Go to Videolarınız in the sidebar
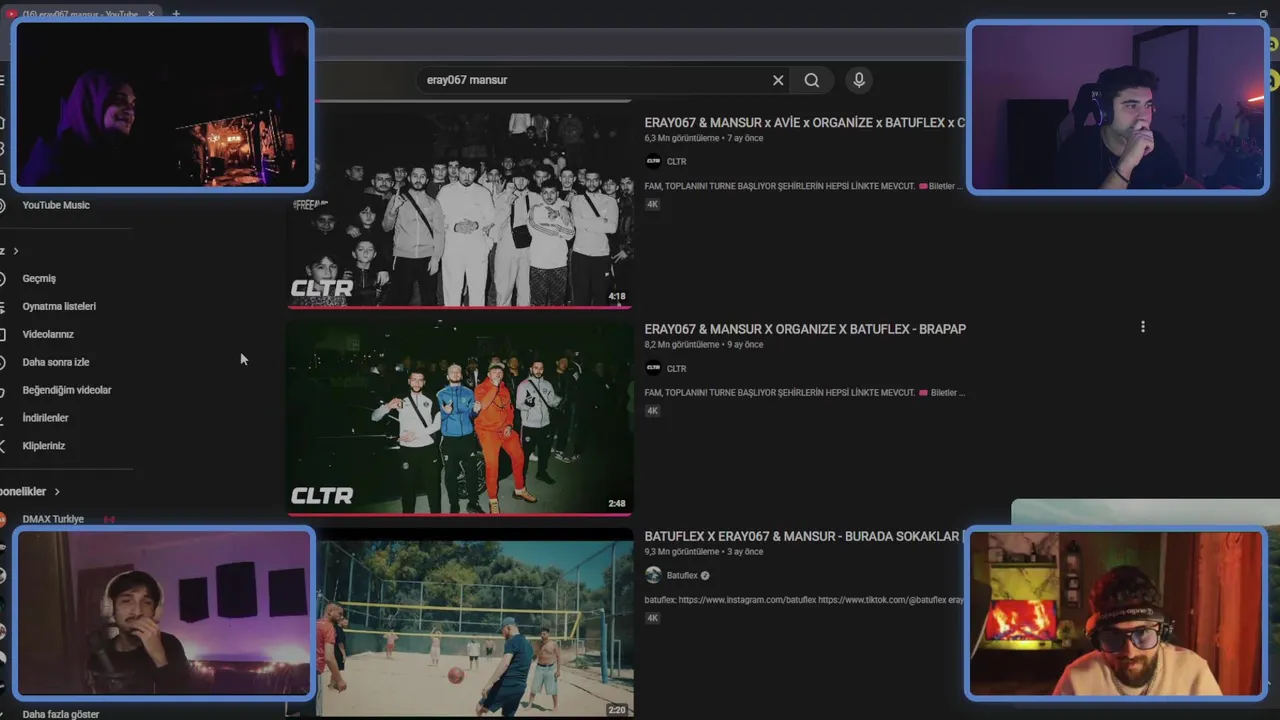This screenshot has width=1280, height=720. click(48, 335)
